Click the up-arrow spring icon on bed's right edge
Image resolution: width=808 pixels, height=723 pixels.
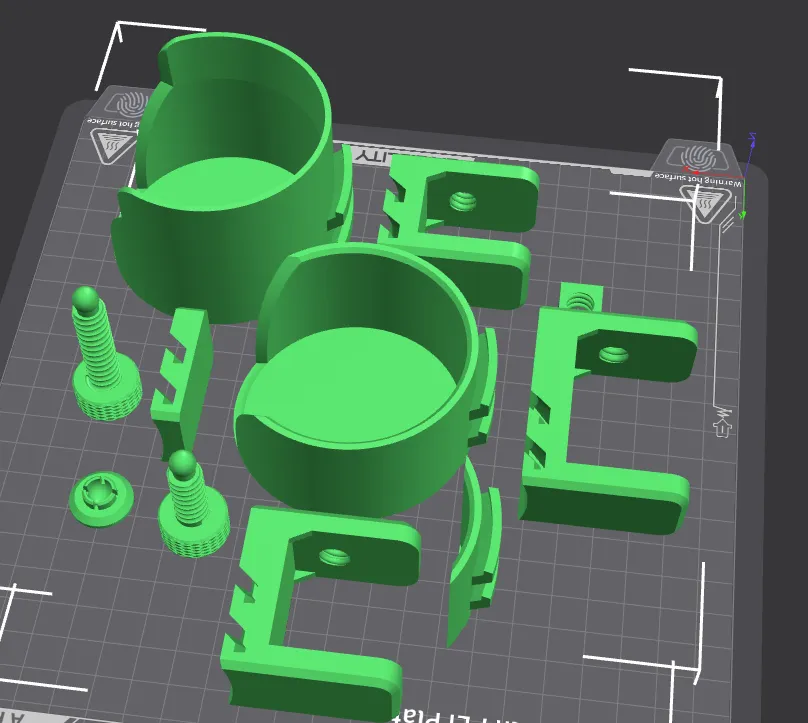coord(721,420)
